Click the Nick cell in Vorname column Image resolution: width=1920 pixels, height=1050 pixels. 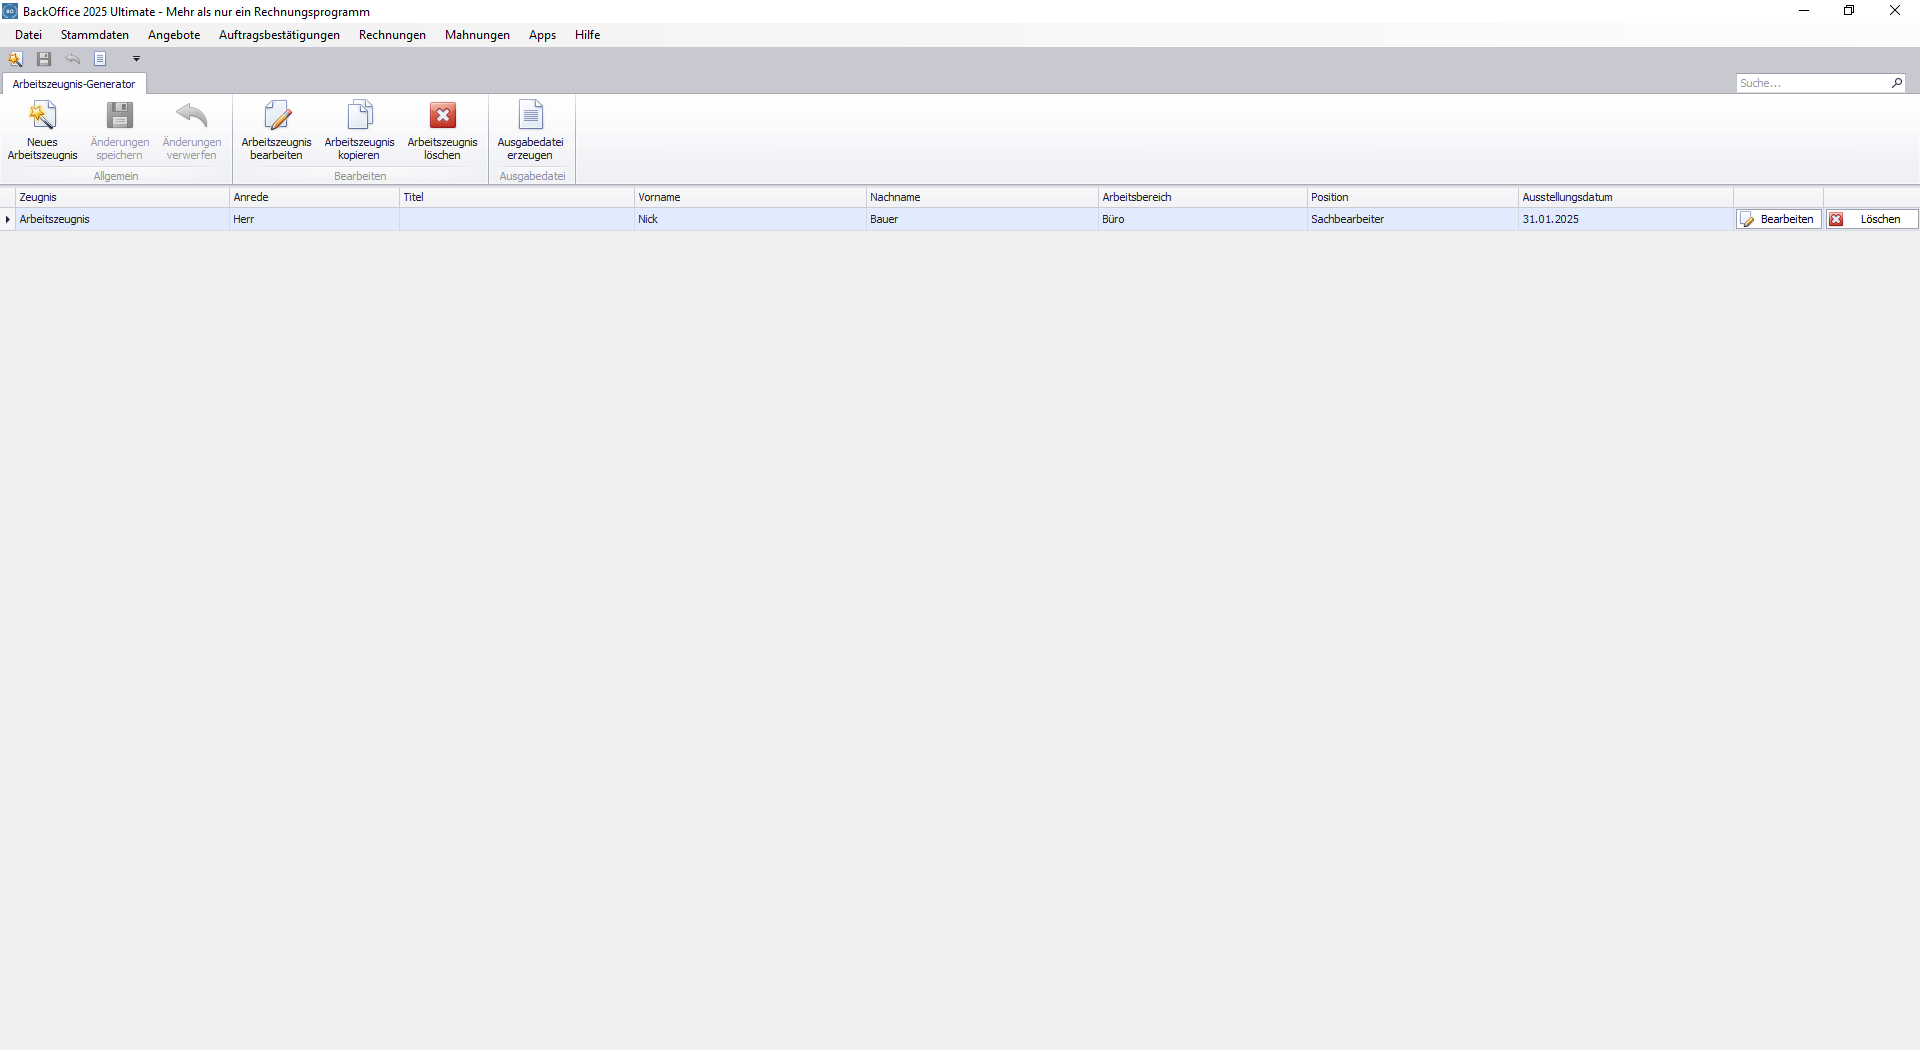(750, 219)
